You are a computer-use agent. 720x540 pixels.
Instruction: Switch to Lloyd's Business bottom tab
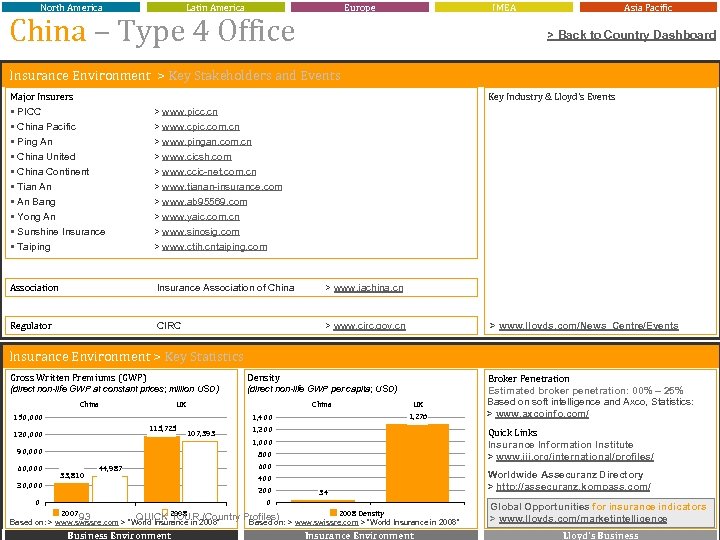tap(601, 535)
